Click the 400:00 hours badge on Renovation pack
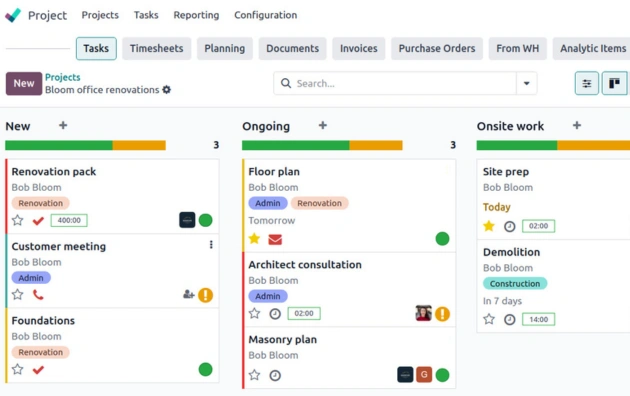 click(x=69, y=220)
